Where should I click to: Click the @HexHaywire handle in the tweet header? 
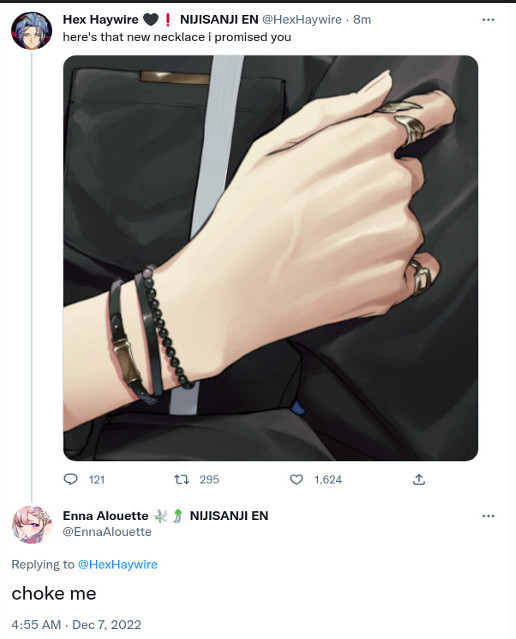pos(302,20)
